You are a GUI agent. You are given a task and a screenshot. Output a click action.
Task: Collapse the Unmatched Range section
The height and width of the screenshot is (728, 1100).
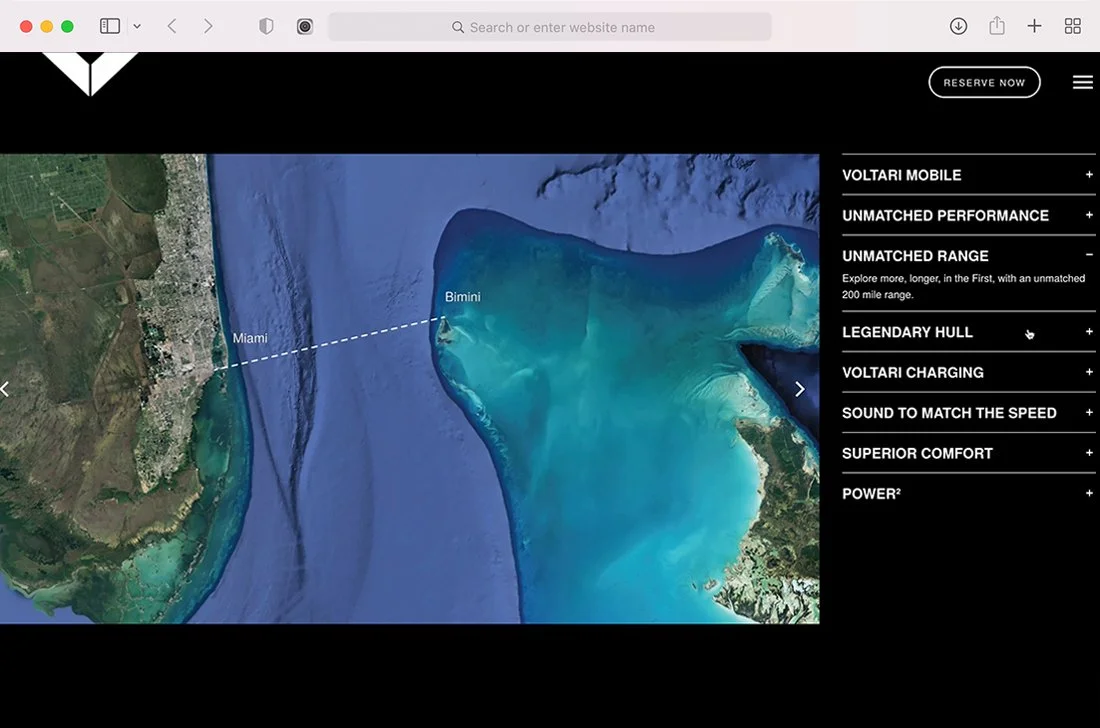click(x=968, y=256)
